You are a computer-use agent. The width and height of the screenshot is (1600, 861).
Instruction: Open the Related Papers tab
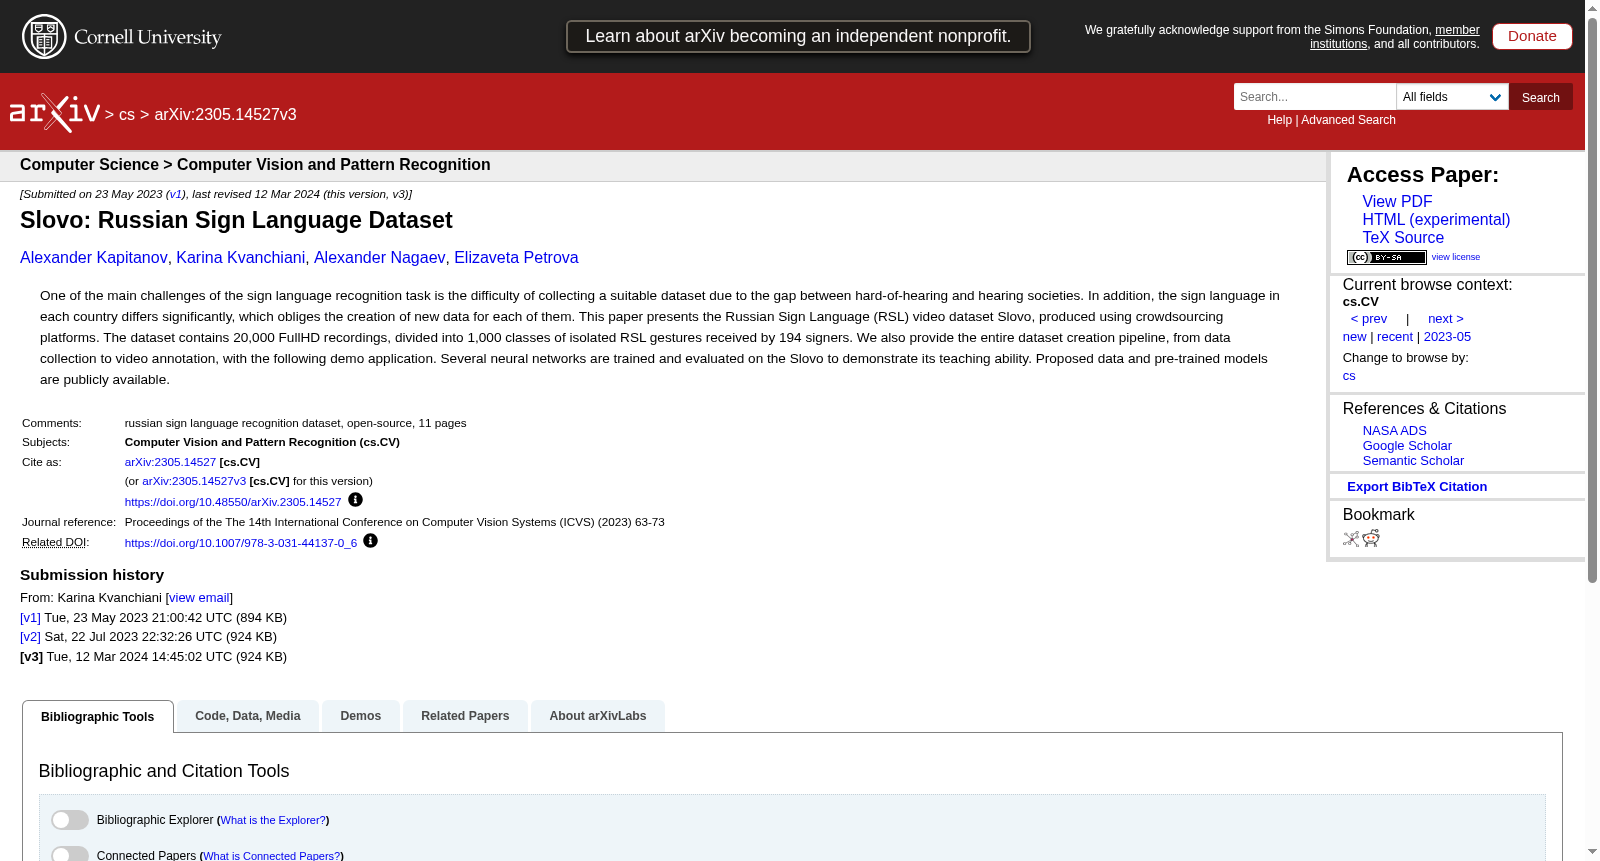click(465, 716)
